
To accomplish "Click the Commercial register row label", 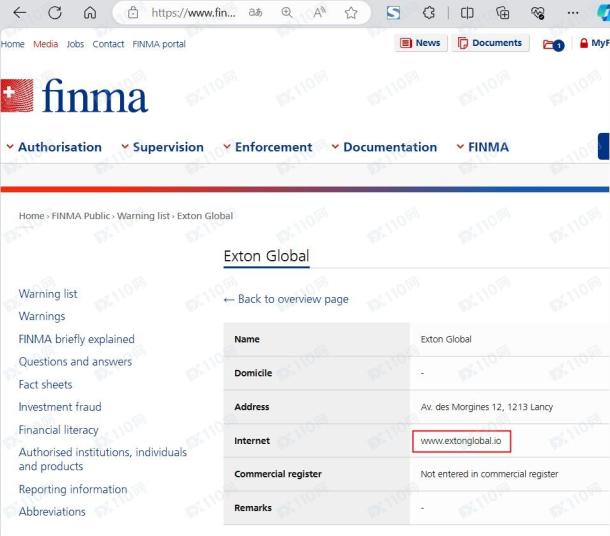I will coord(278,474).
